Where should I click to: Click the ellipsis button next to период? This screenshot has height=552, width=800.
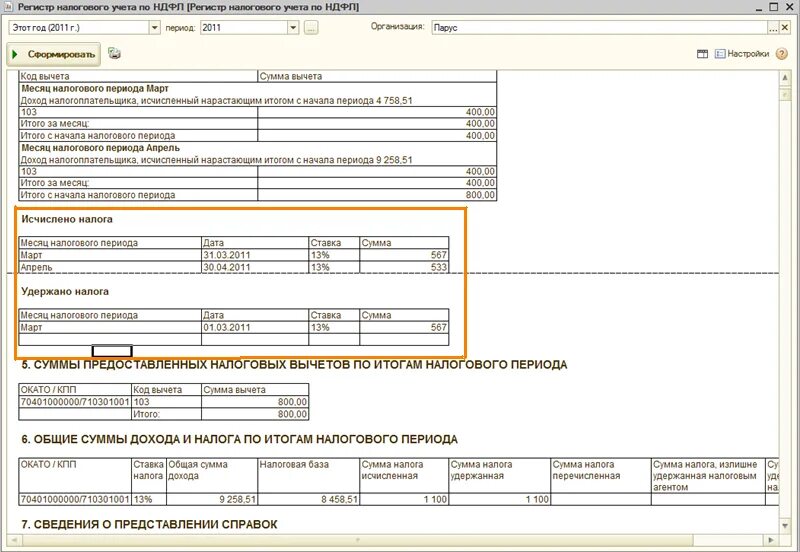311,28
